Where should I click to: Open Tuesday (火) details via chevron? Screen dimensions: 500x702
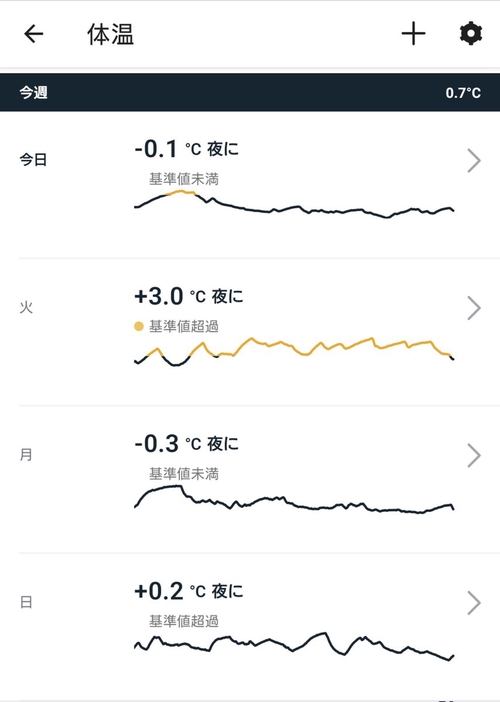tap(474, 308)
